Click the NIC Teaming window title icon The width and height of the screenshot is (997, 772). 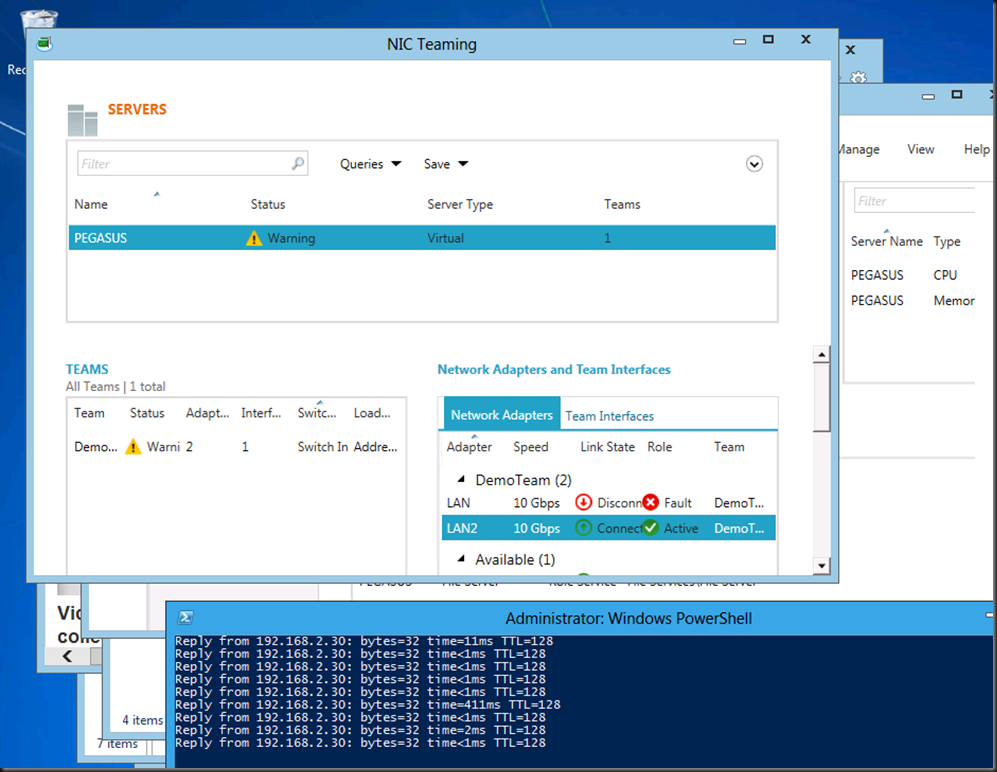click(44, 44)
